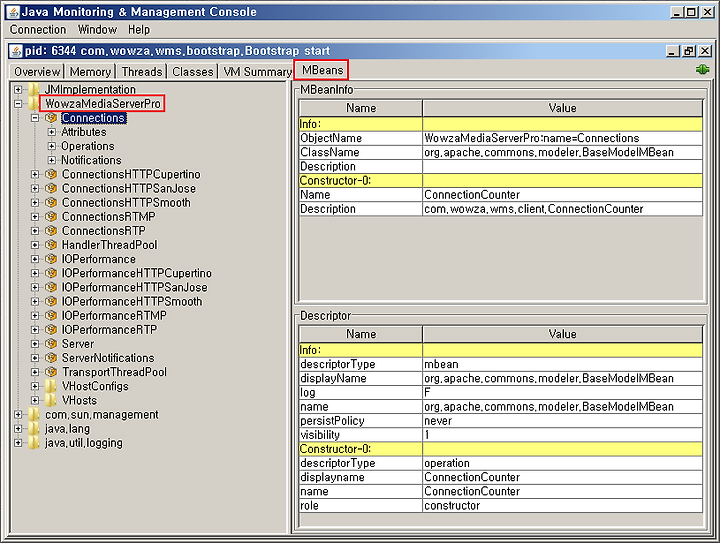Click the ObjectName value cell
Viewport: 720px width, 543px height.
point(562,138)
